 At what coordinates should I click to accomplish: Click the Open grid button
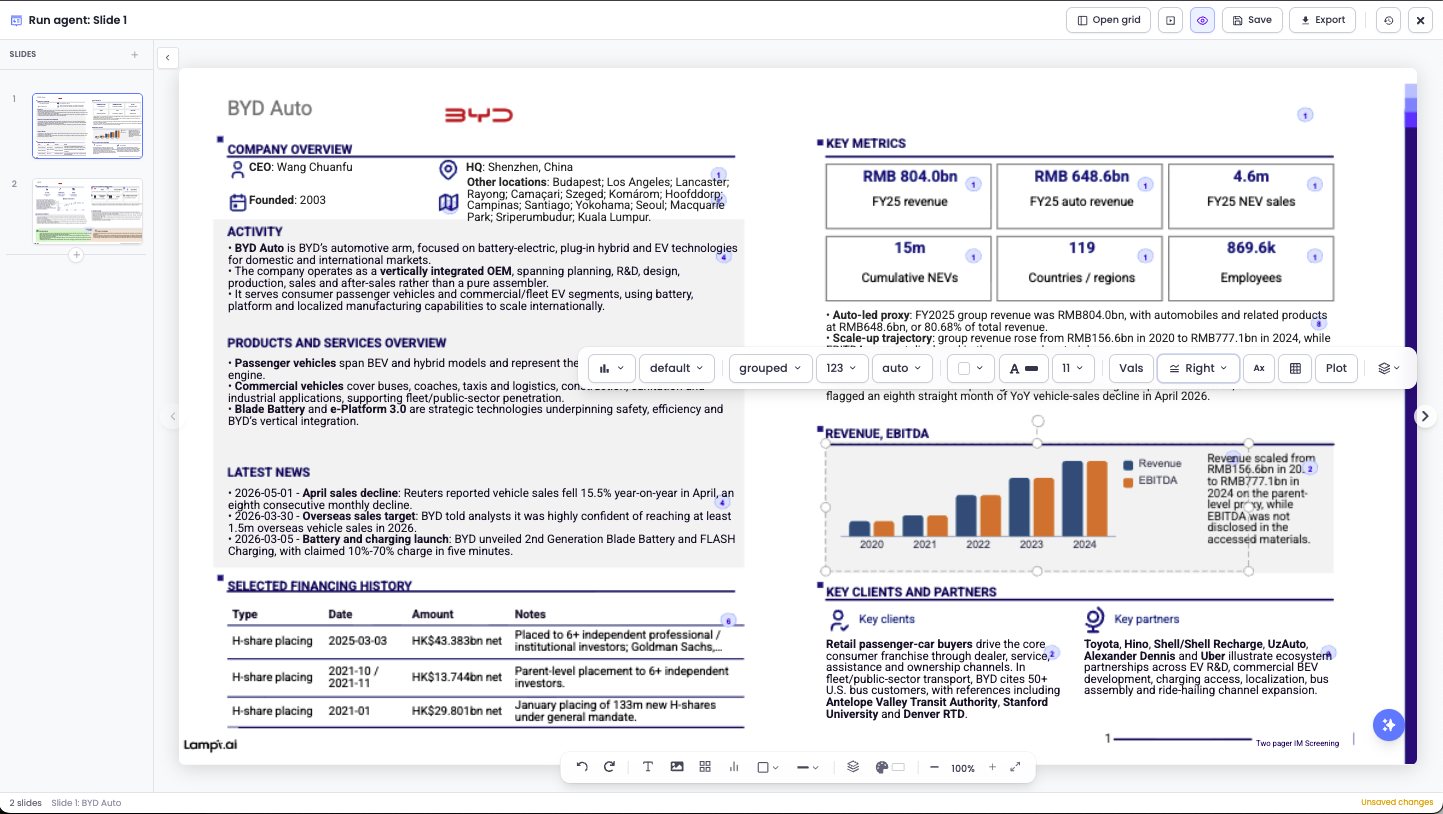[1109, 20]
